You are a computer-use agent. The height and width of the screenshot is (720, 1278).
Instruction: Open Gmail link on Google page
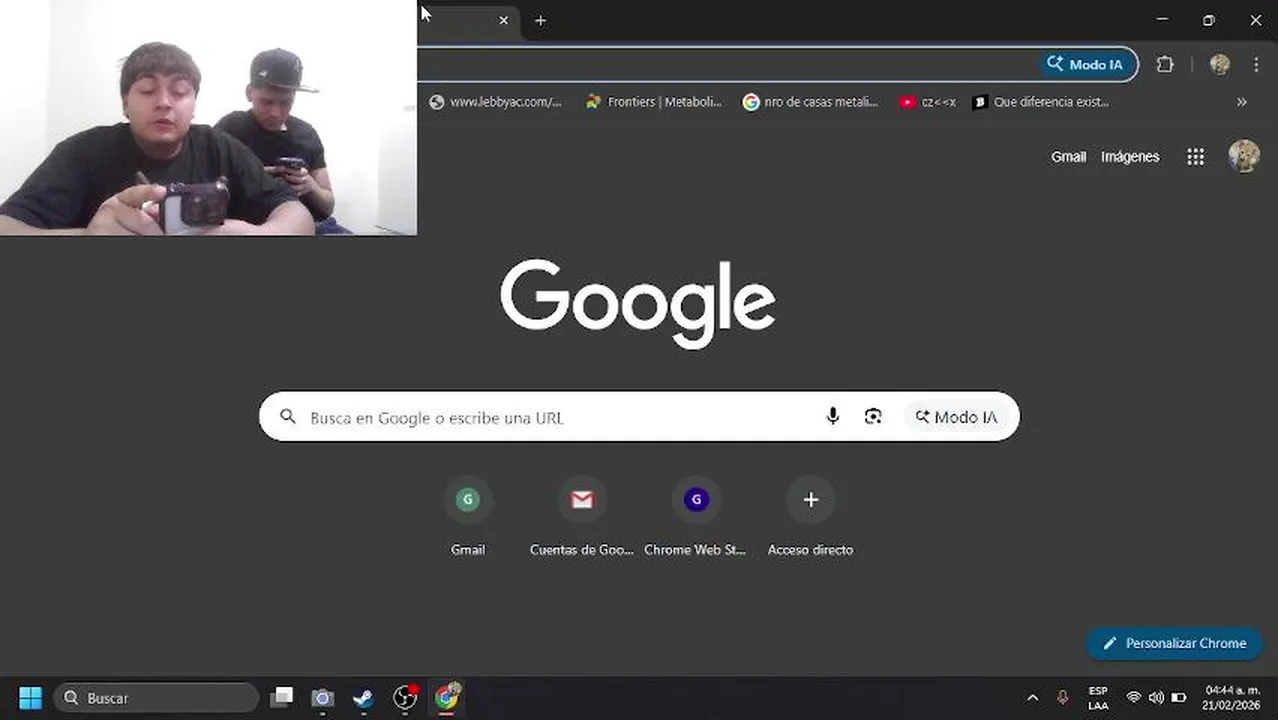tap(1068, 156)
